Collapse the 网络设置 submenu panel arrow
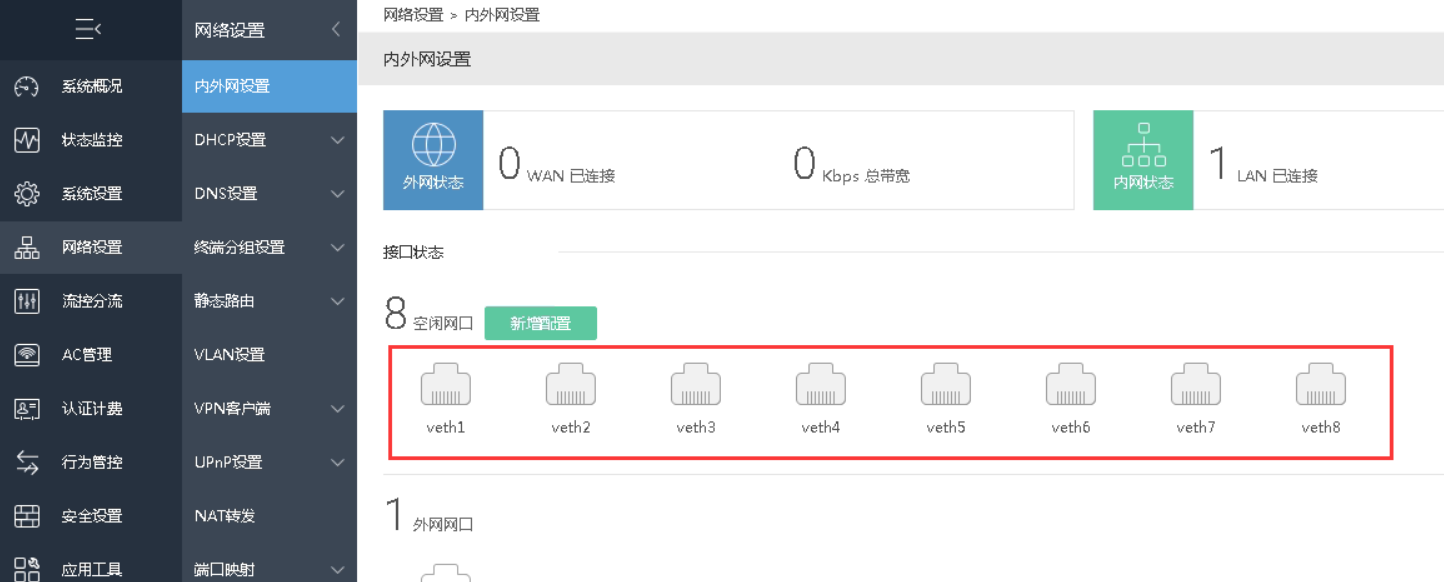Image resolution: width=1444 pixels, height=582 pixels. 337,30
